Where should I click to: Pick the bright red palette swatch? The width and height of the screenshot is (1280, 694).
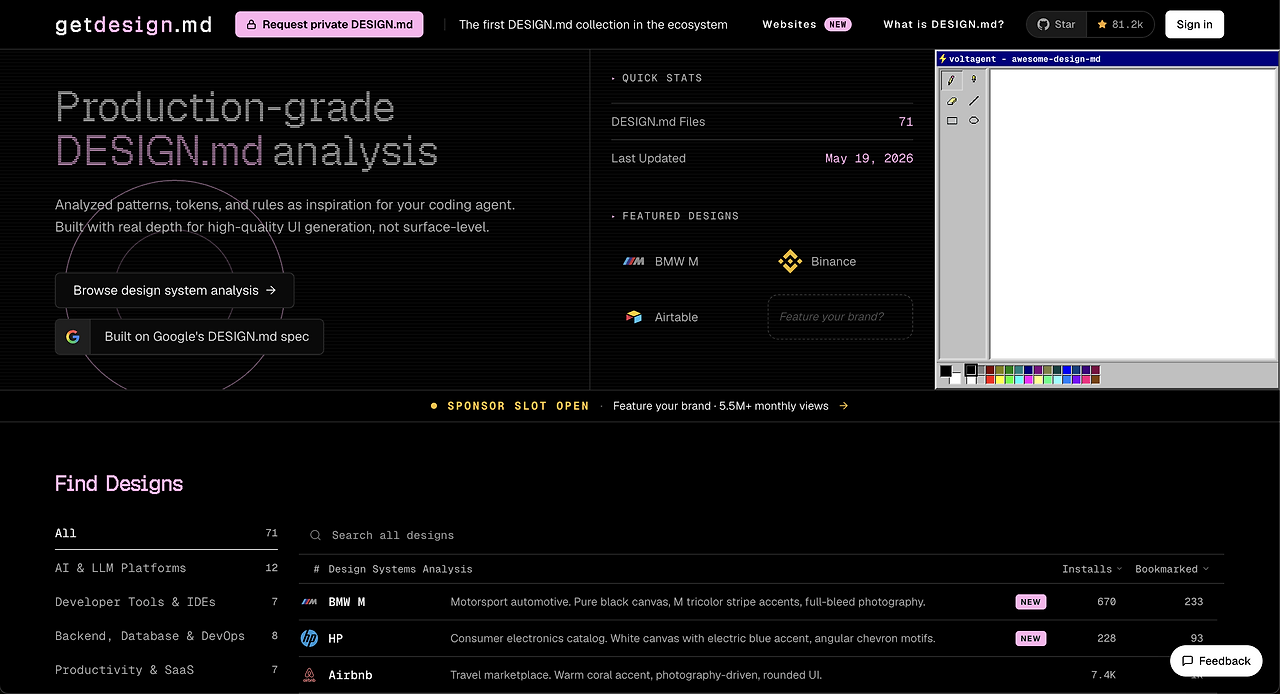(x=990, y=380)
